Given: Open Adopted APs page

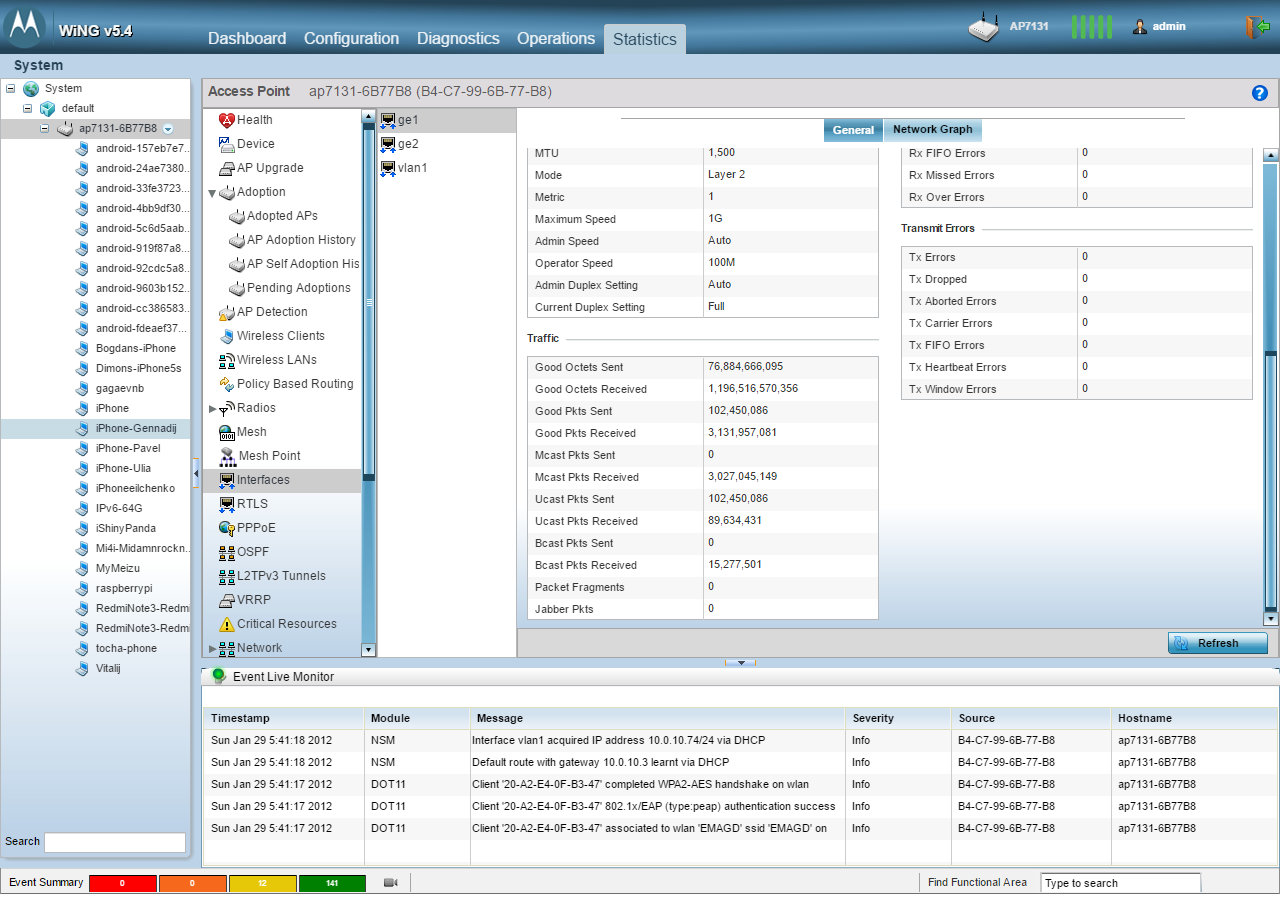Looking at the screenshot, I should 282,216.
